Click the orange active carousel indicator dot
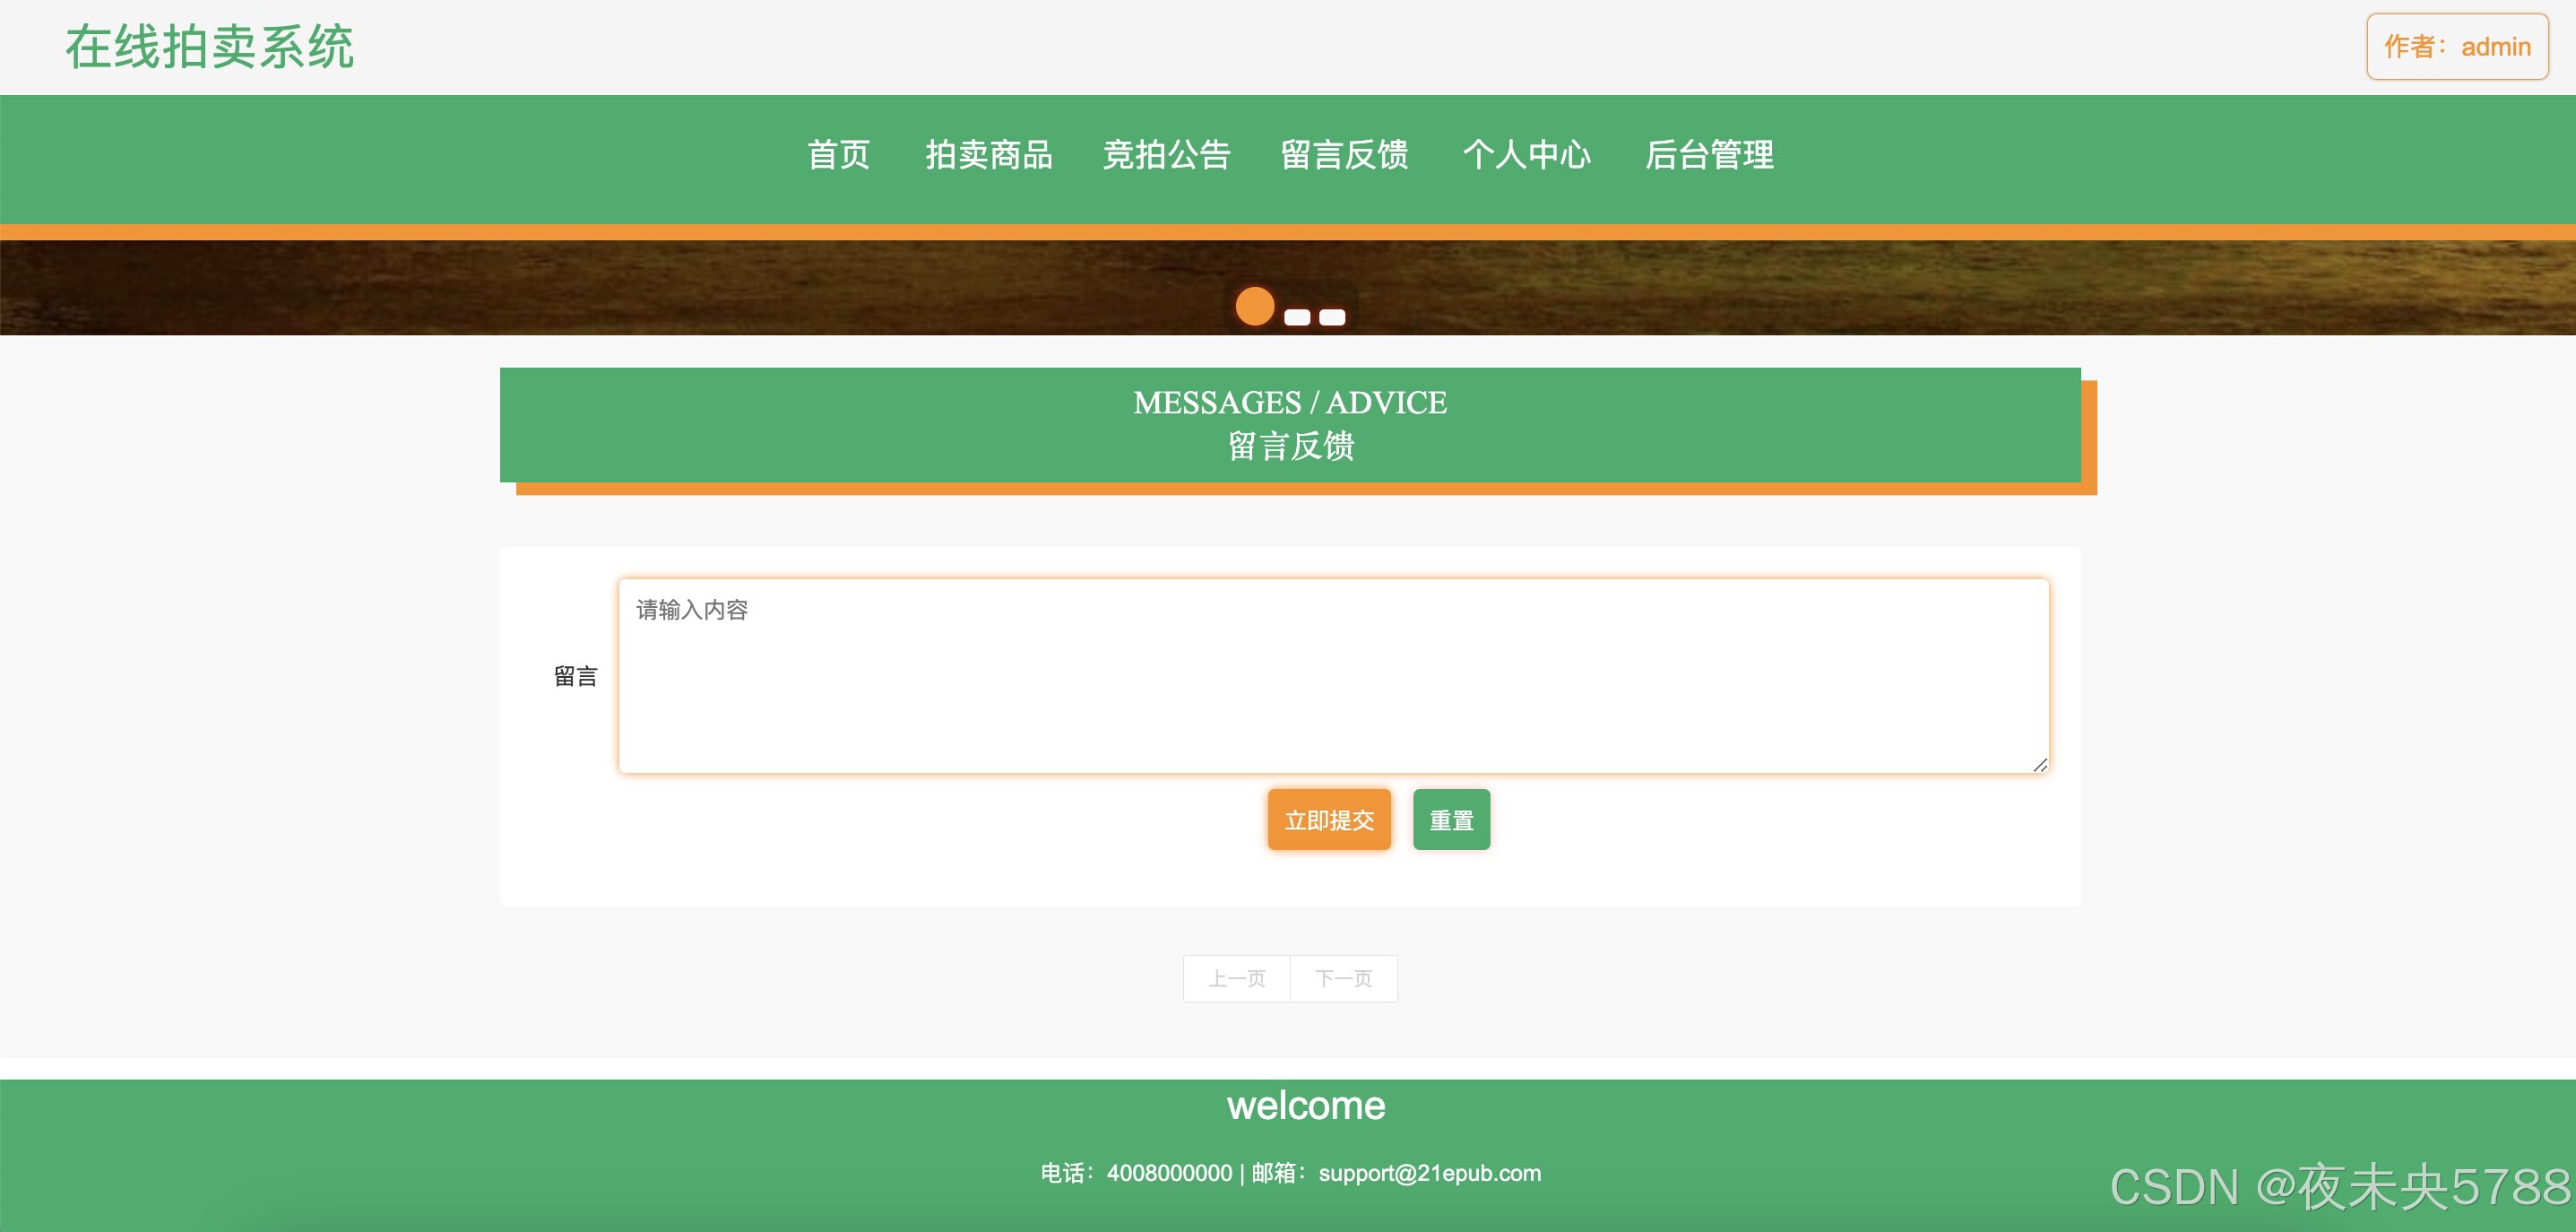Screen dimensions: 2576x1232 [1254, 306]
